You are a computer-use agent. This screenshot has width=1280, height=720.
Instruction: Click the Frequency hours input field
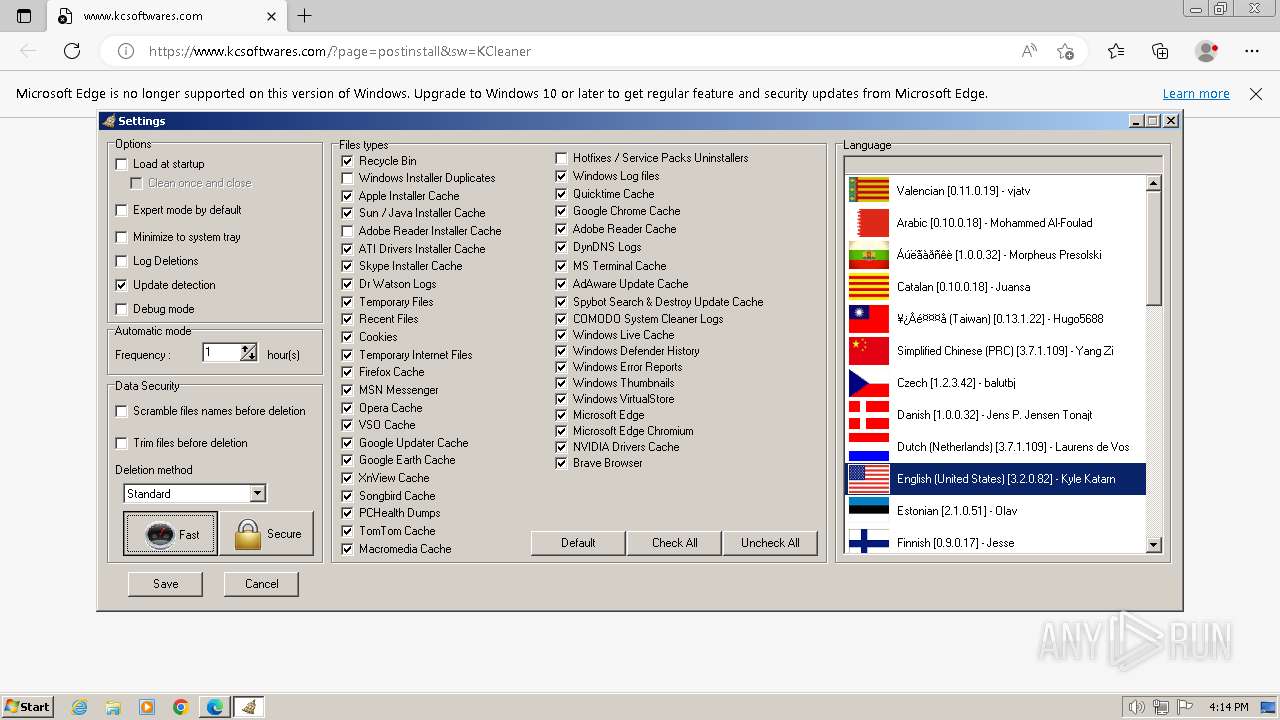tap(222, 352)
